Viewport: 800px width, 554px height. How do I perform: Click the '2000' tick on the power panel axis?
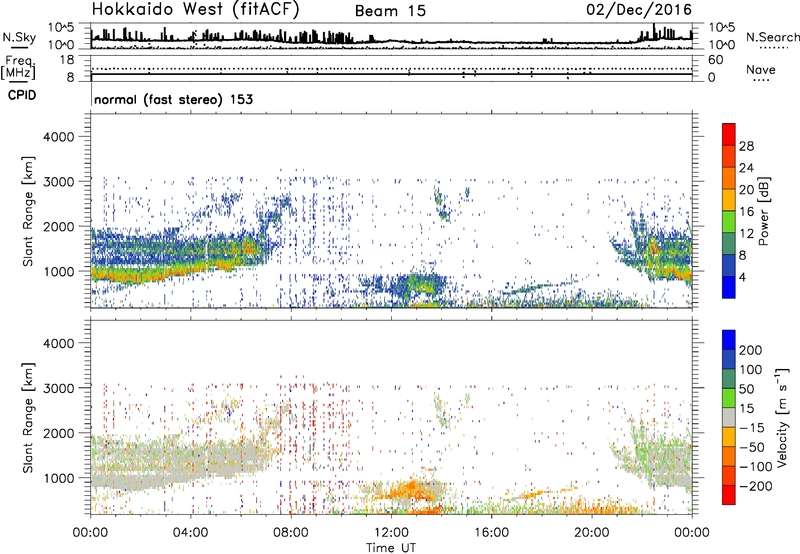[58, 226]
